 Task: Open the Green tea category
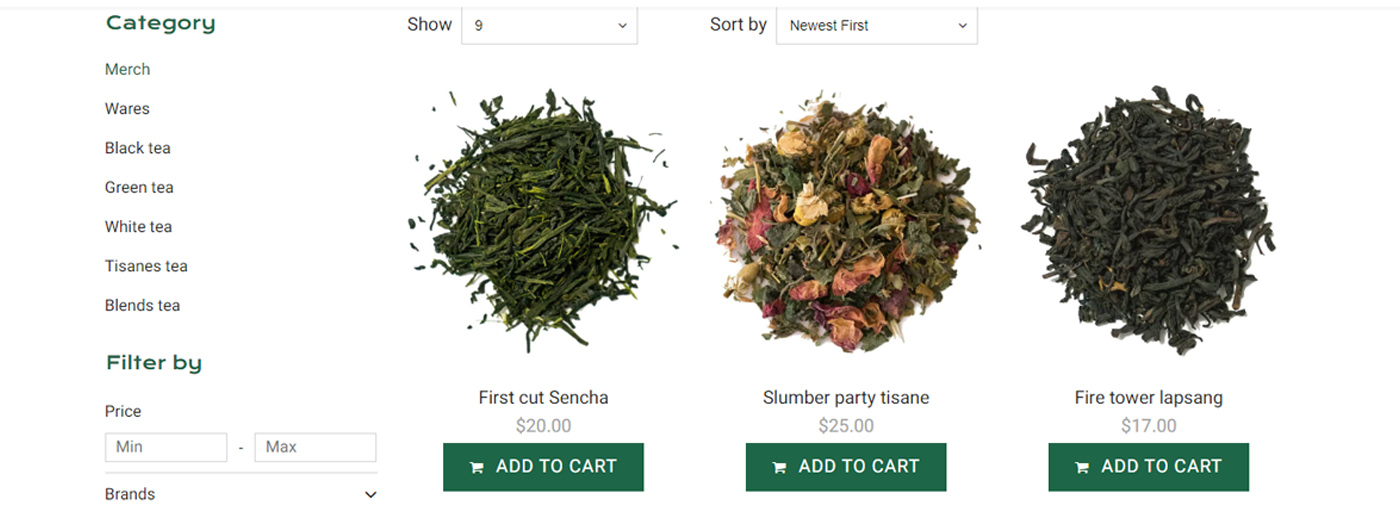139,187
